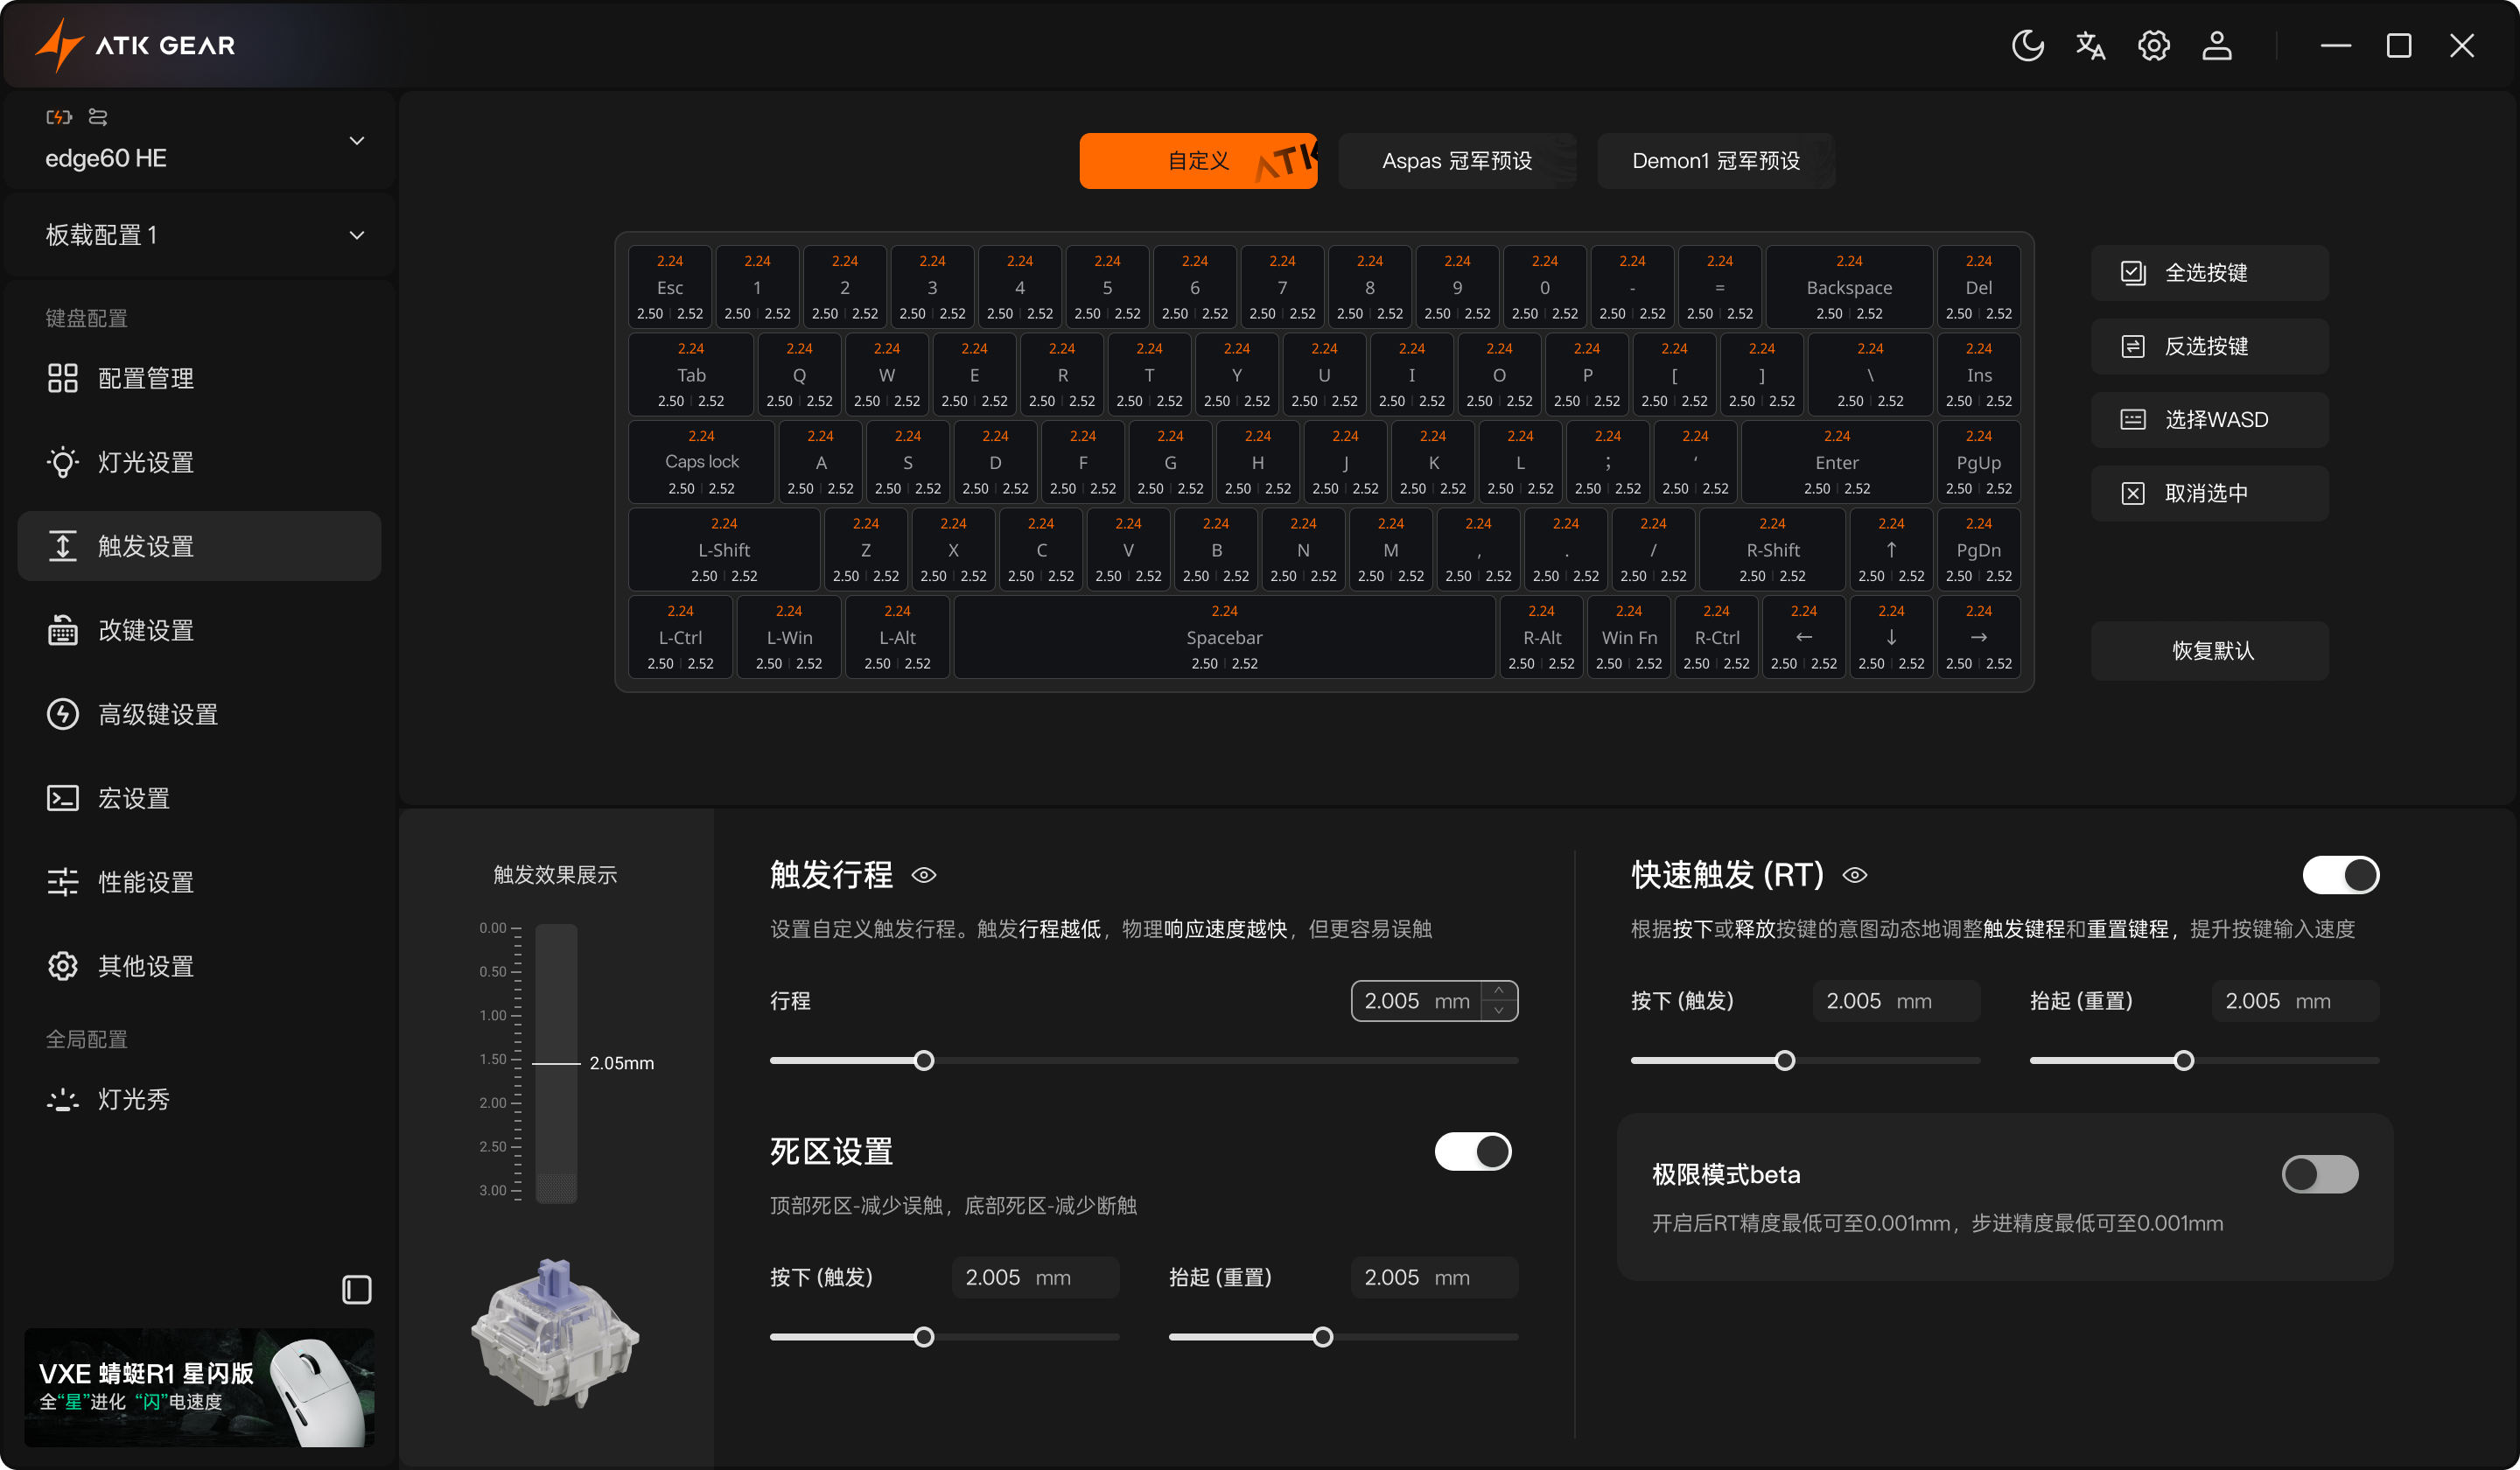Click the 恢复默认 button
The image size is (2520, 1470).
(2210, 651)
